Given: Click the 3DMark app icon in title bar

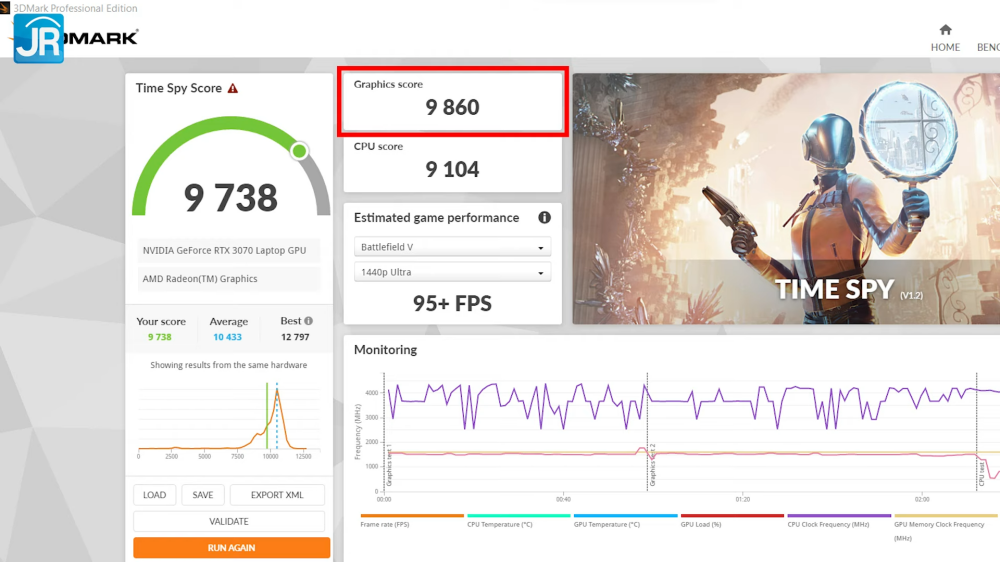Looking at the screenshot, I should click(5, 8).
